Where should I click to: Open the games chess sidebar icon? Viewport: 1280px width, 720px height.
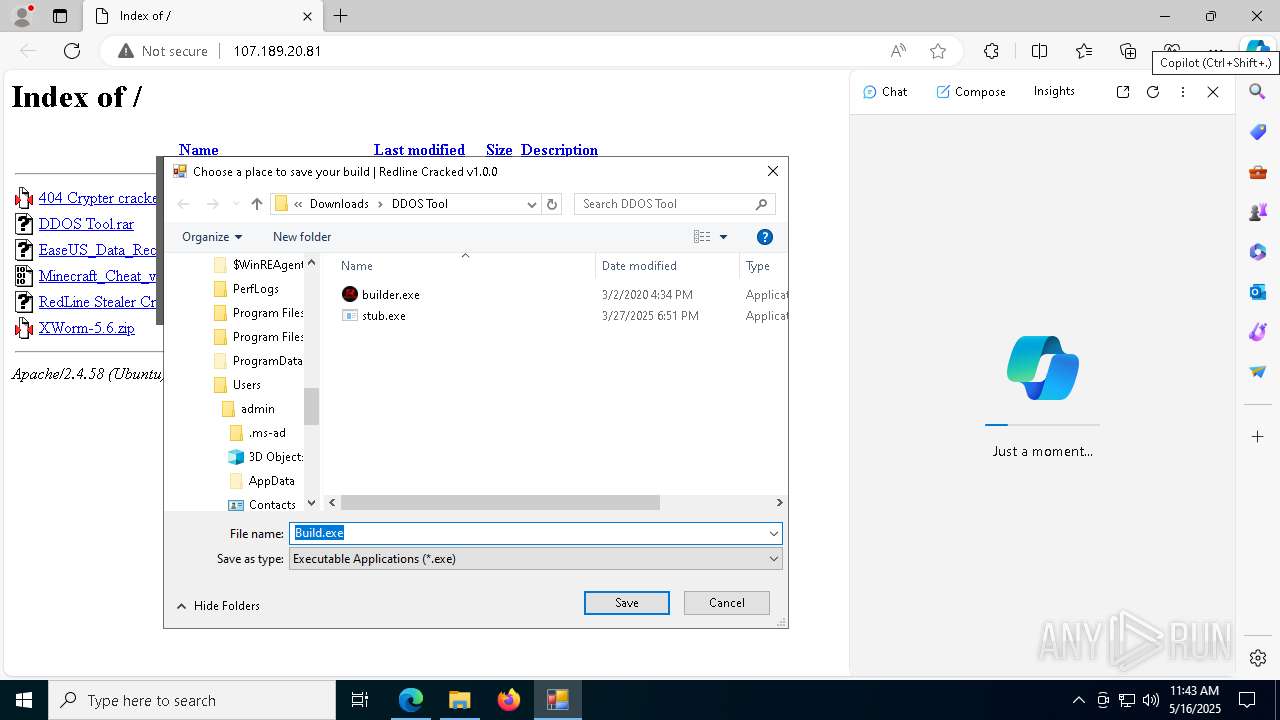pos(1258,212)
